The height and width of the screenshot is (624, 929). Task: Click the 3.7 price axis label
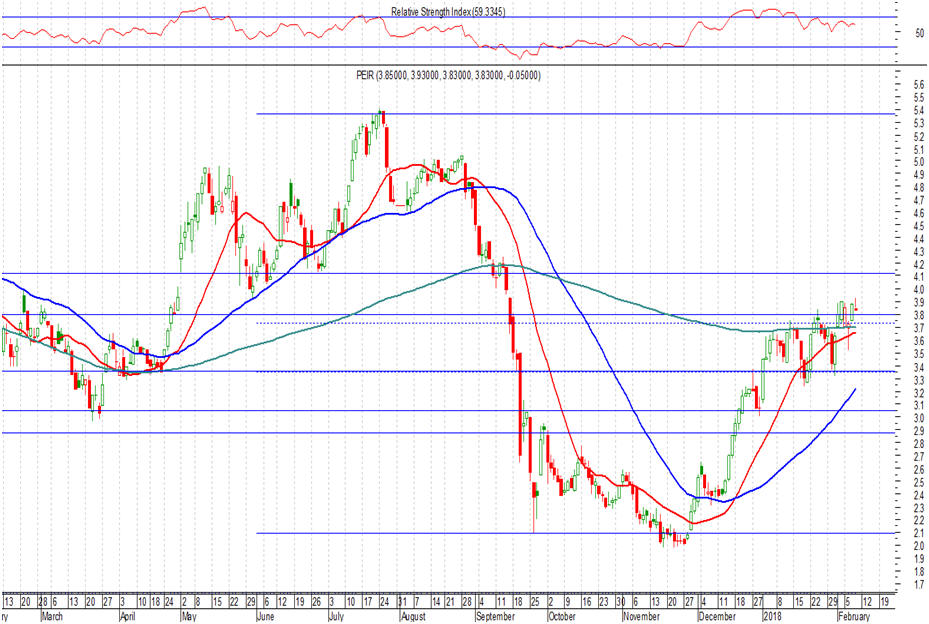point(919,328)
